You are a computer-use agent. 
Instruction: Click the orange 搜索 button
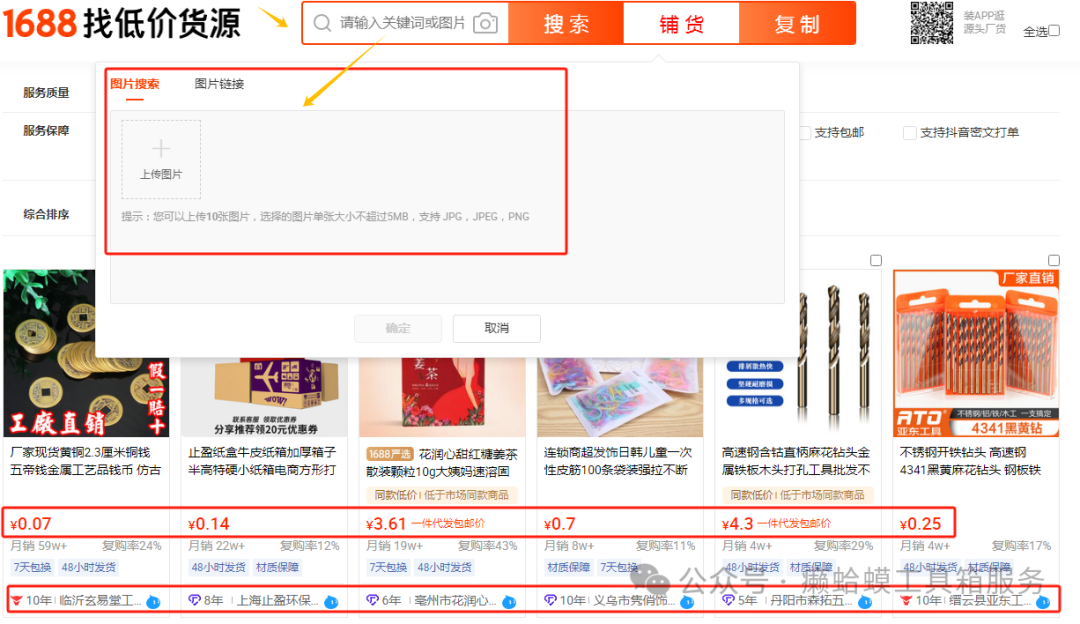tap(566, 23)
